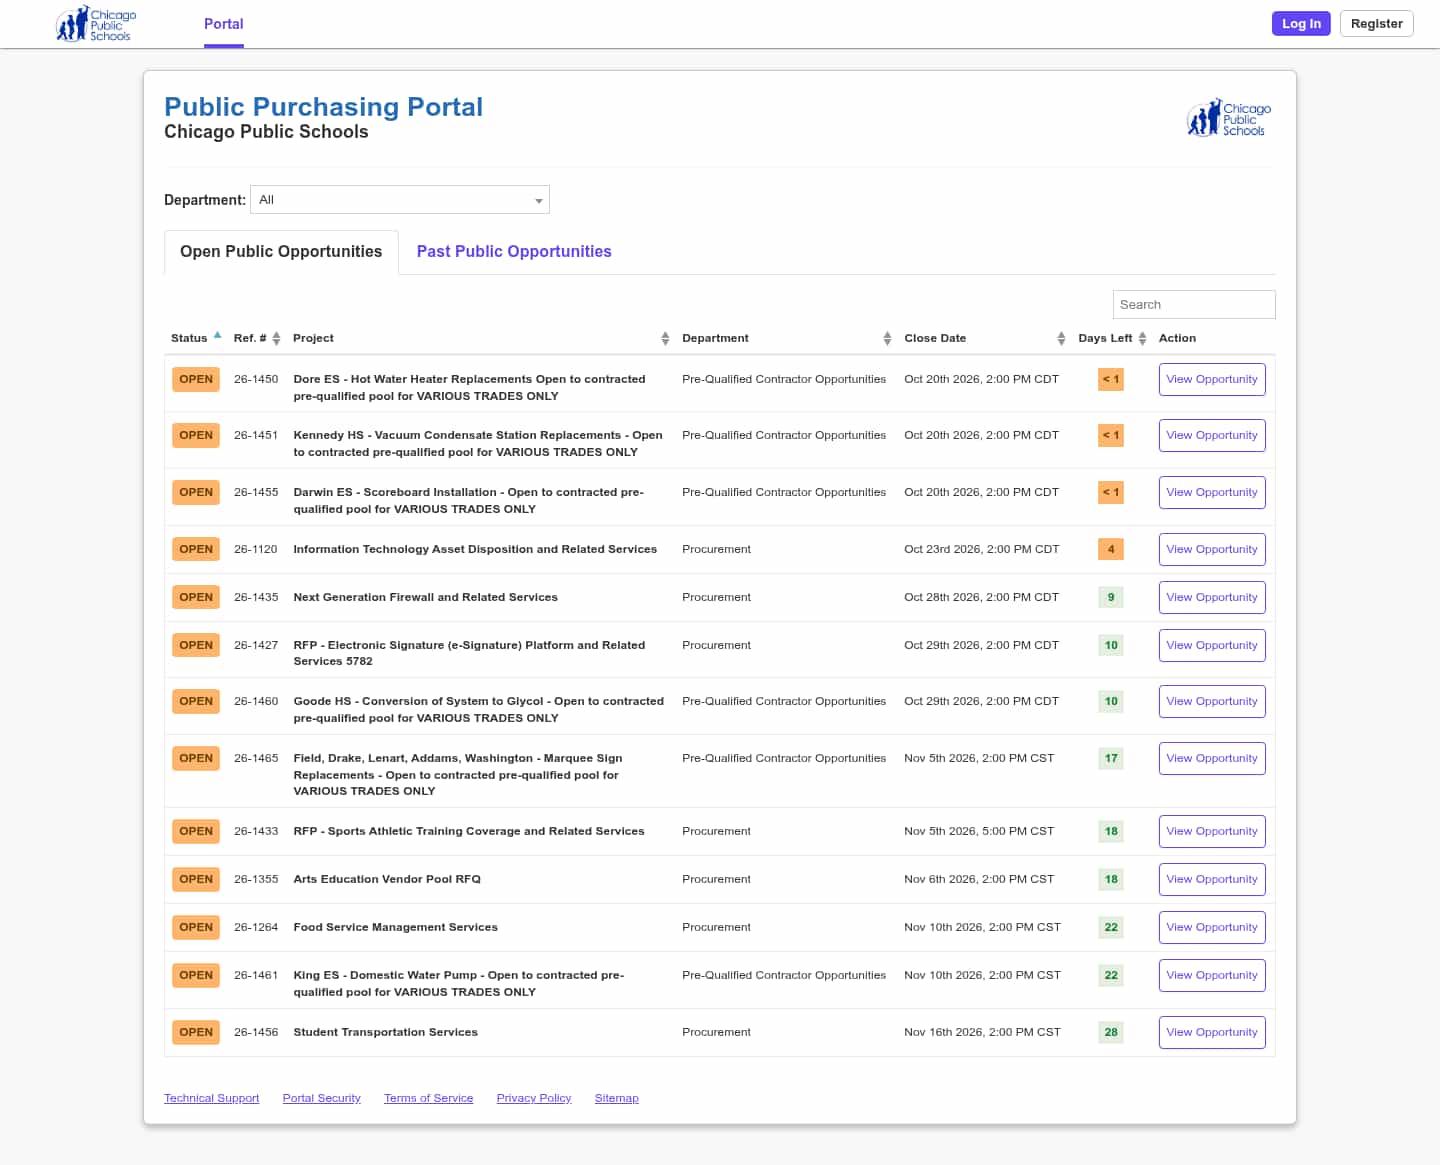1440x1165 pixels.
Task: Open the Privacy Policy link
Action: coord(534,1098)
